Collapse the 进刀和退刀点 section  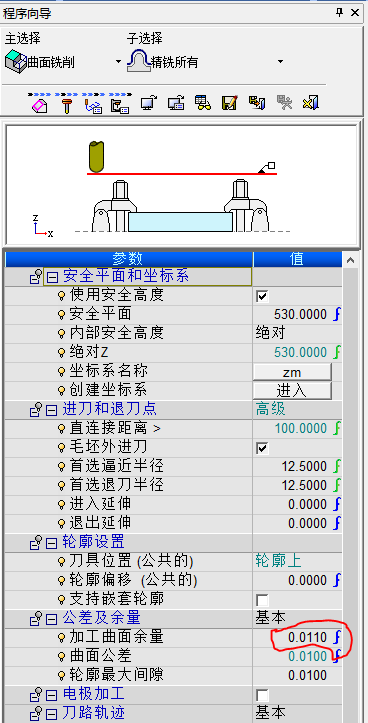pyautogui.click(x=52, y=410)
